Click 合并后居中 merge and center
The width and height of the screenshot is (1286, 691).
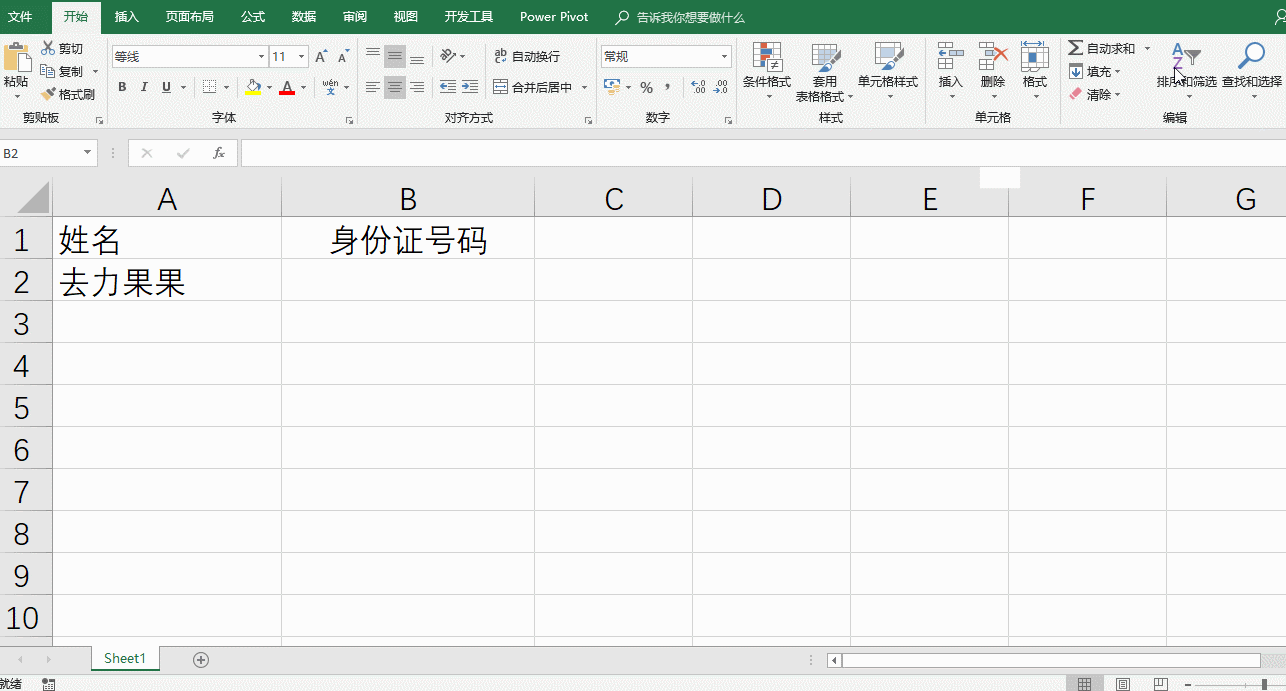coord(533,87)
